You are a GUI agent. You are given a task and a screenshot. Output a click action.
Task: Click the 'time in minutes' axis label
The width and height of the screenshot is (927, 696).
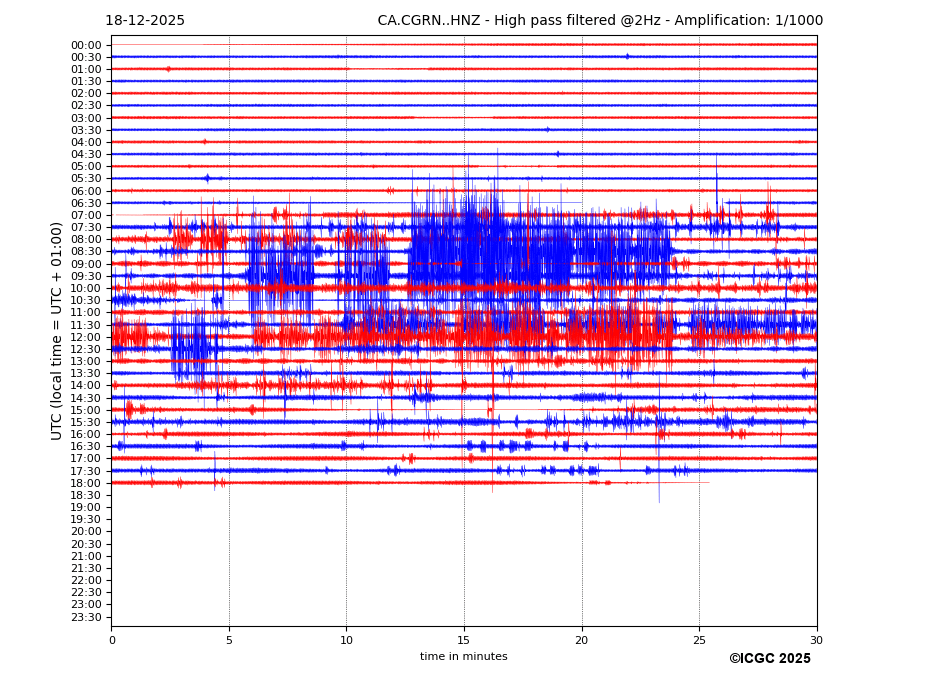tap(463, 657)
